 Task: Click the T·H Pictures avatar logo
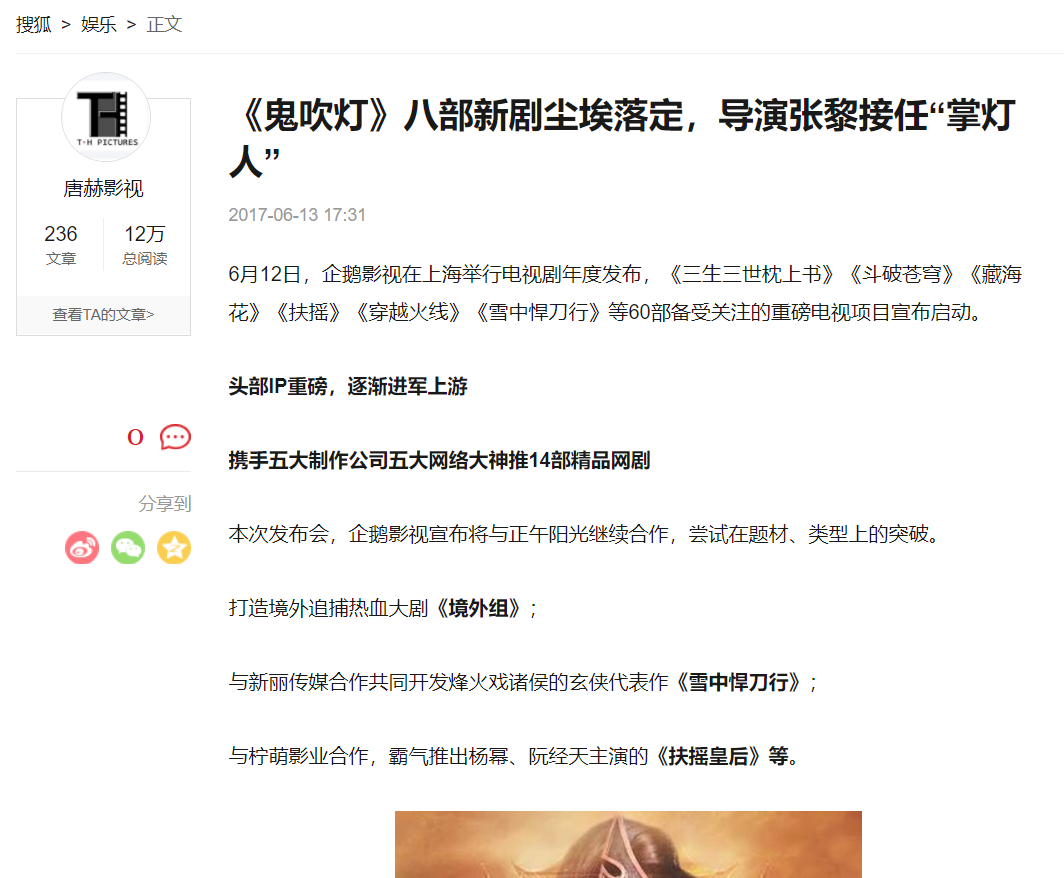[105, 117]
